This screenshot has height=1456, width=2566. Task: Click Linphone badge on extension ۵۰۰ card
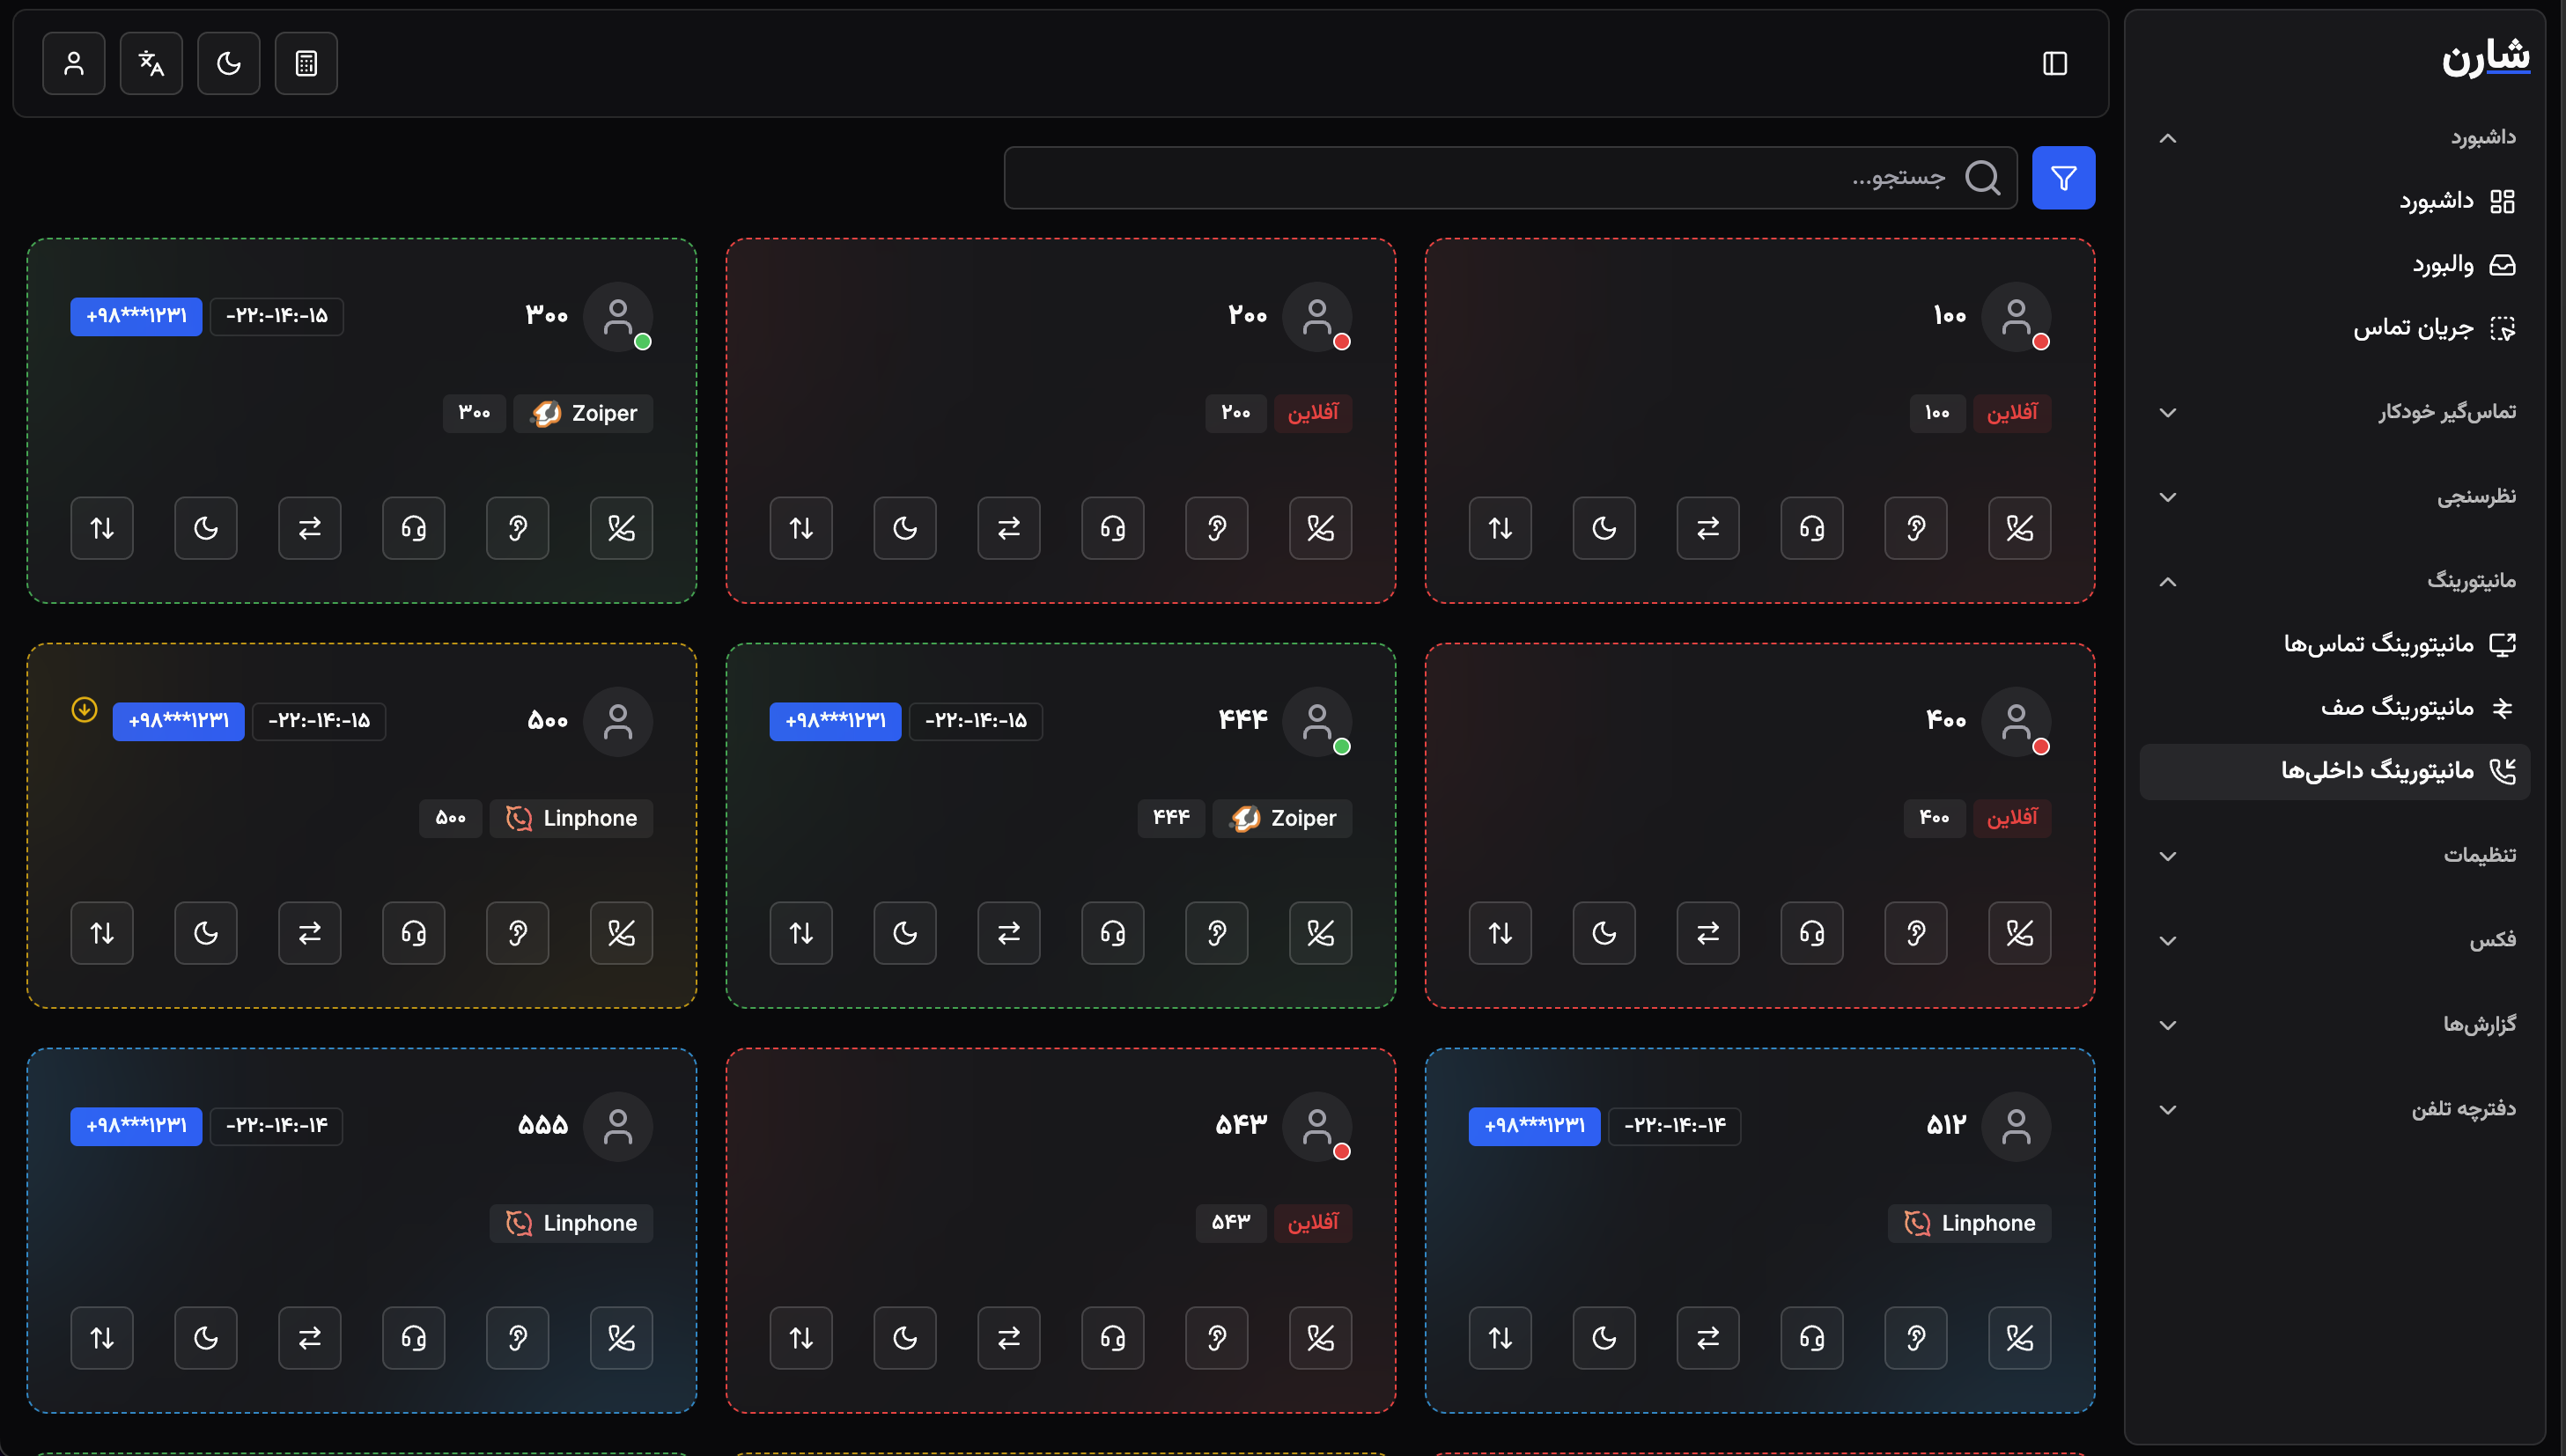coord(571,818)
